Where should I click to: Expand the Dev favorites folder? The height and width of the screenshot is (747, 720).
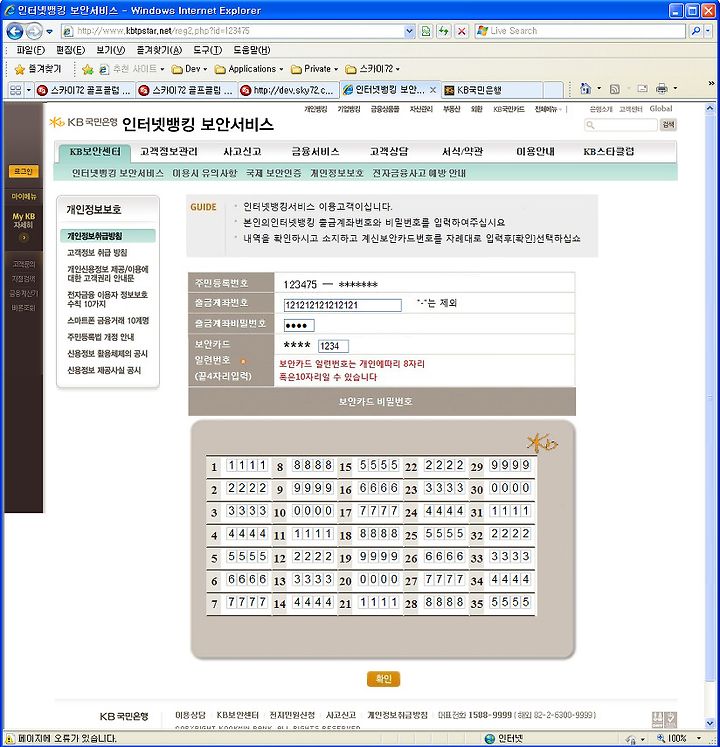(189, 69)
